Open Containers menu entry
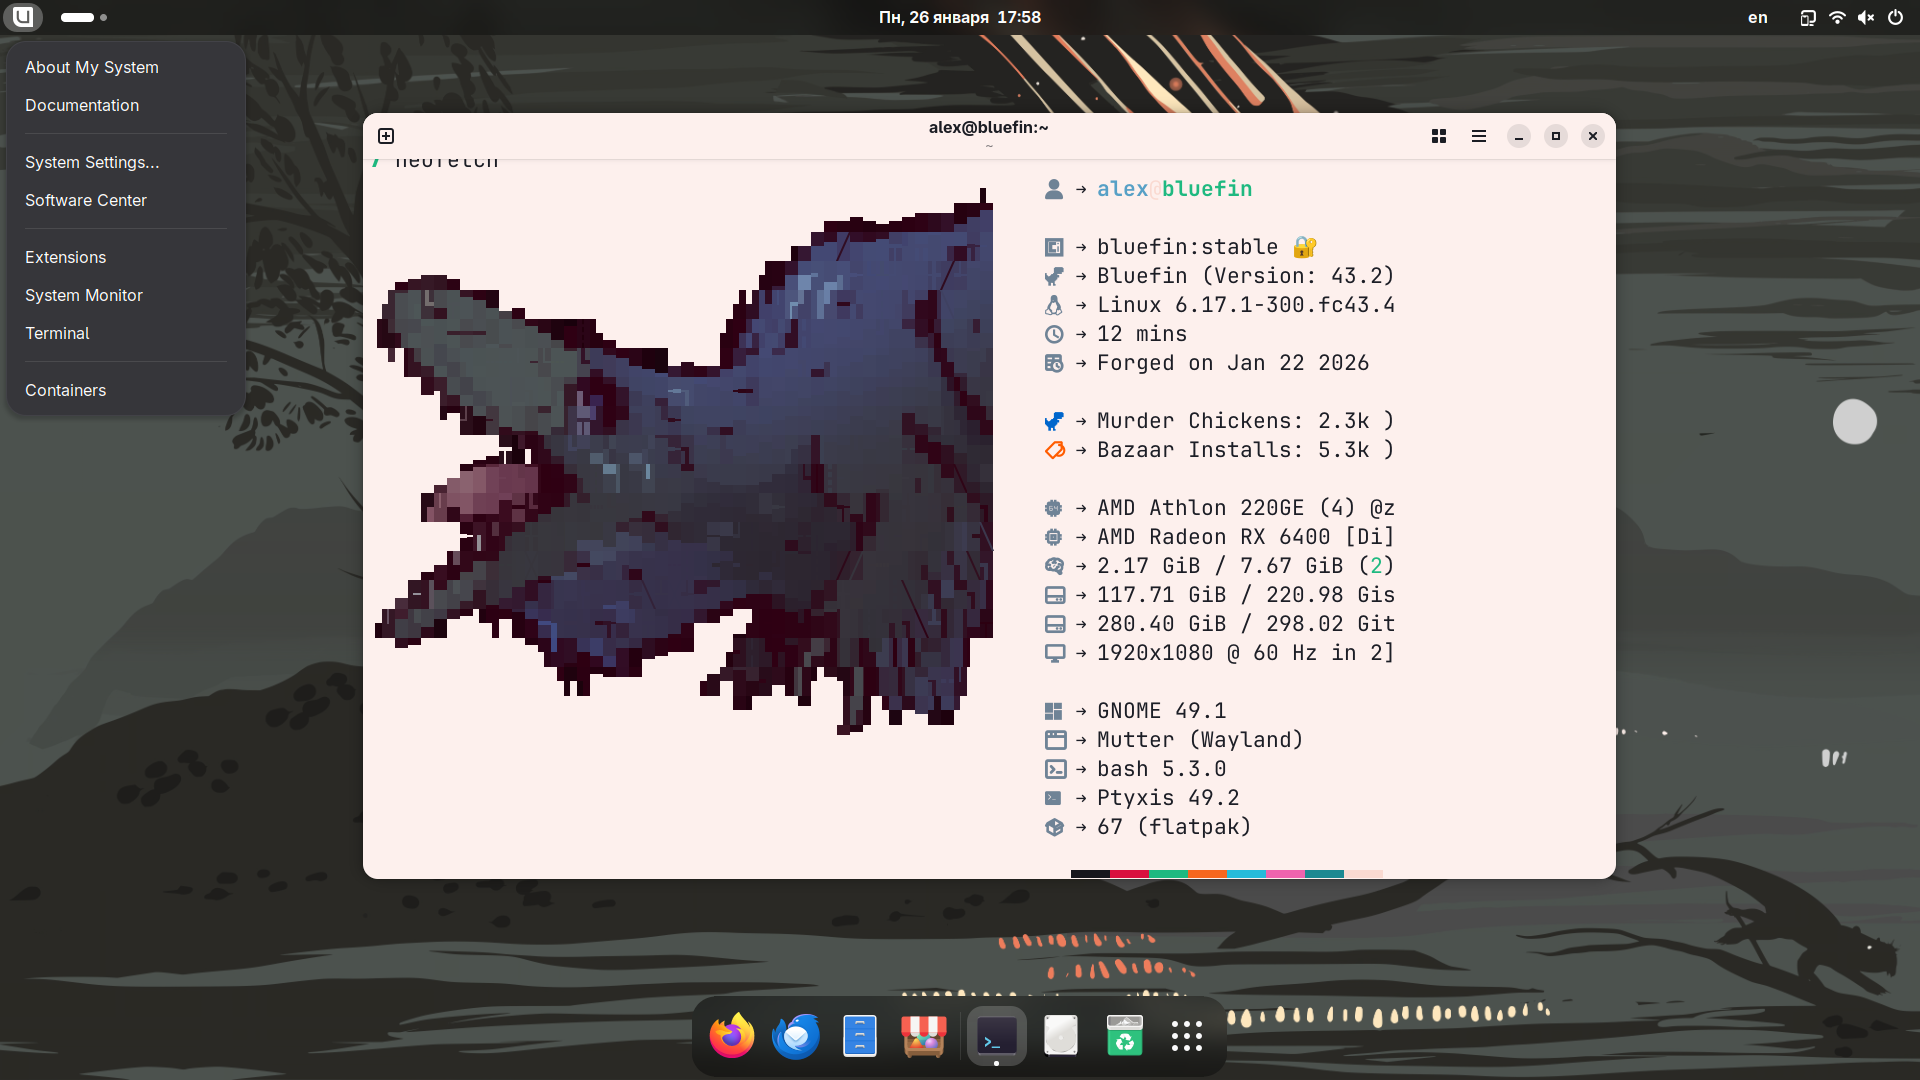This screenshot has width=1920, height=1080. tap(66, 390)
